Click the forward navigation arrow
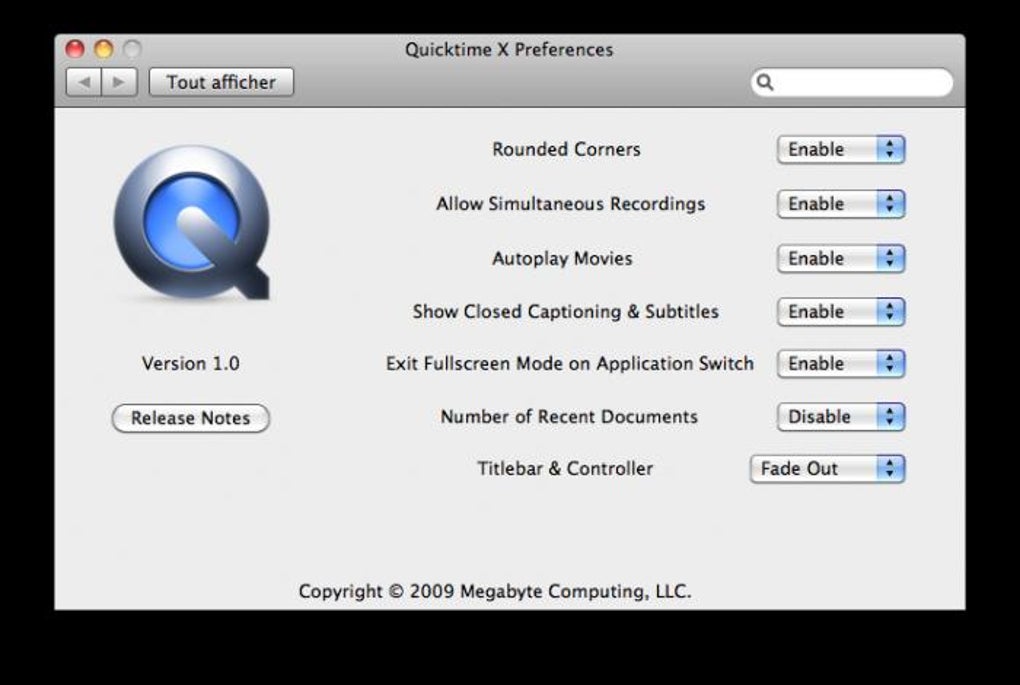 coord(118,82)
